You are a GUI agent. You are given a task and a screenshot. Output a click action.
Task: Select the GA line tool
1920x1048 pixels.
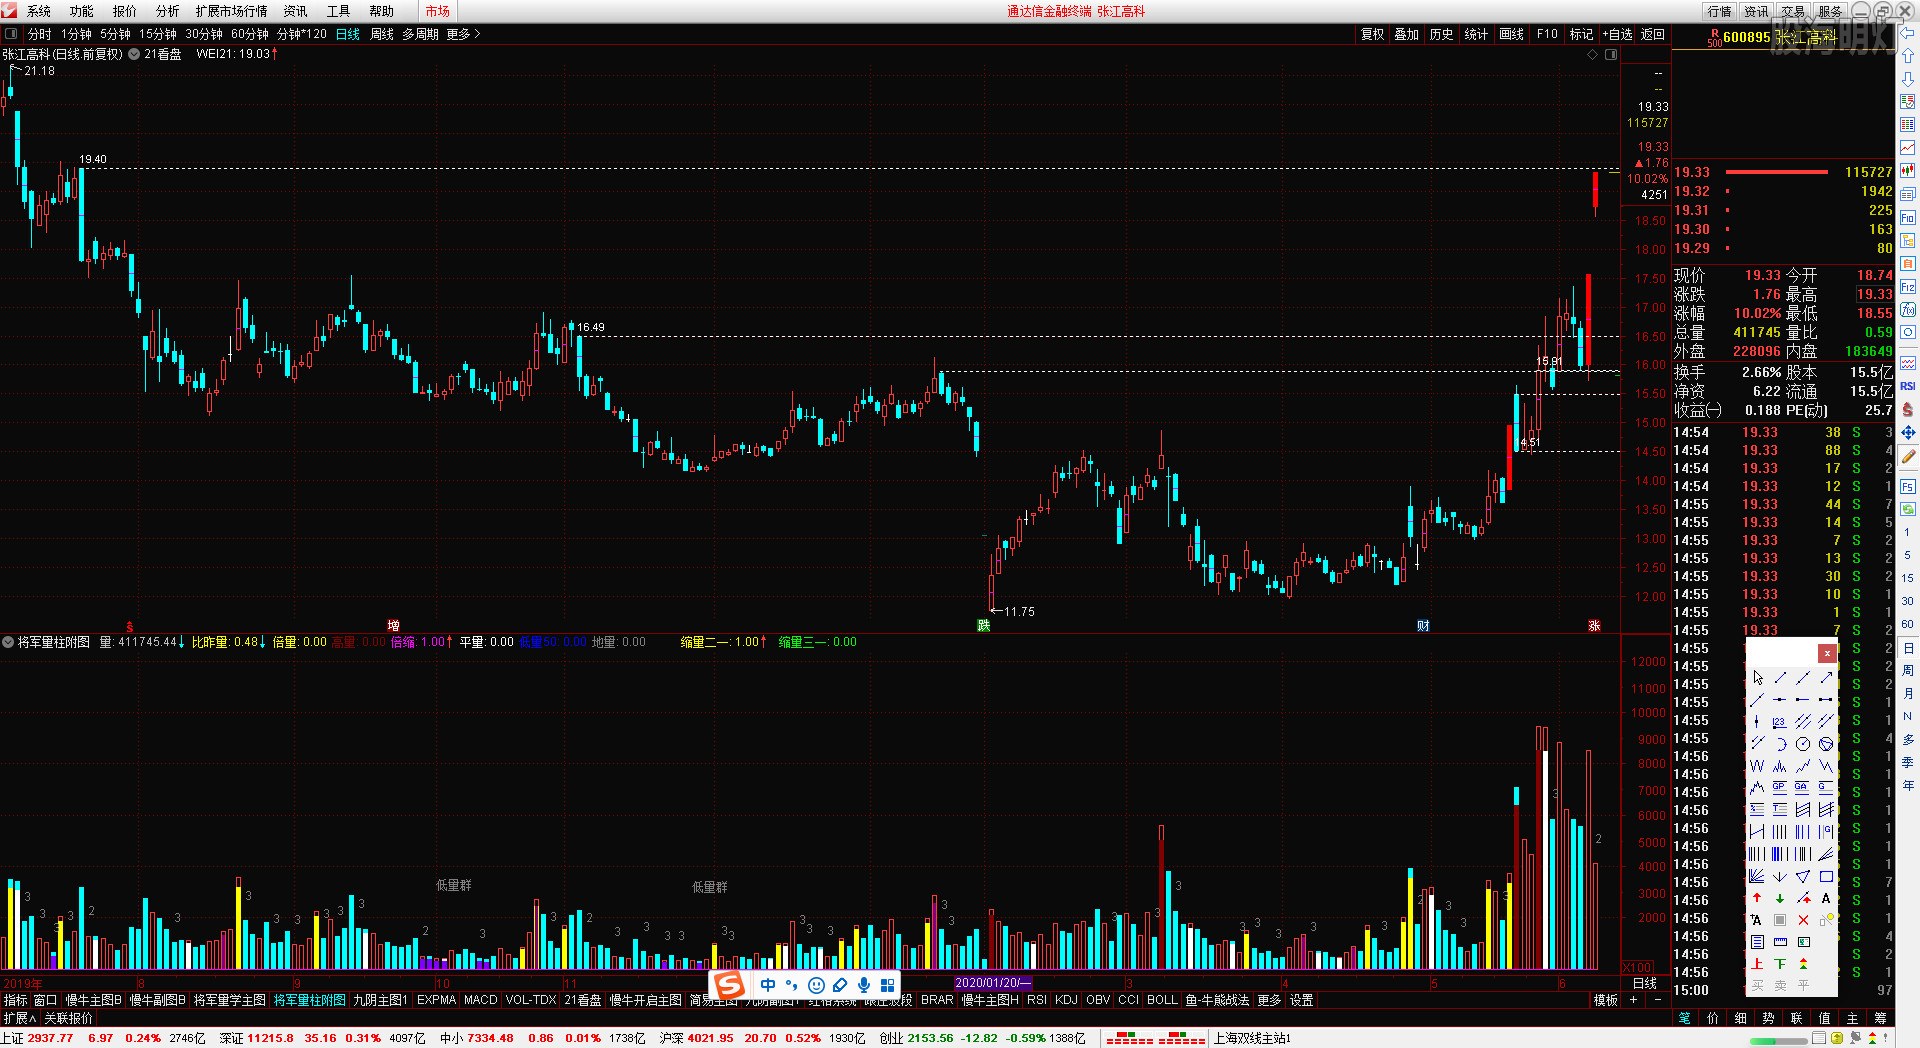pyautogui.click(x=1803, y=787)
